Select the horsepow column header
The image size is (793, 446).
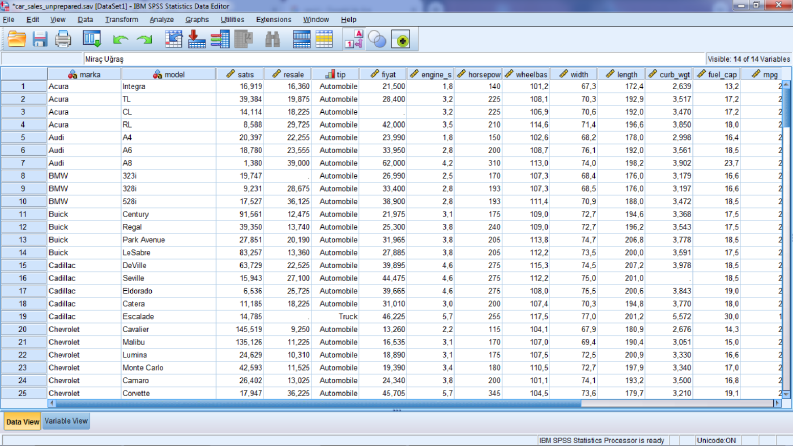pyautogui.click(x=478, y=74)
